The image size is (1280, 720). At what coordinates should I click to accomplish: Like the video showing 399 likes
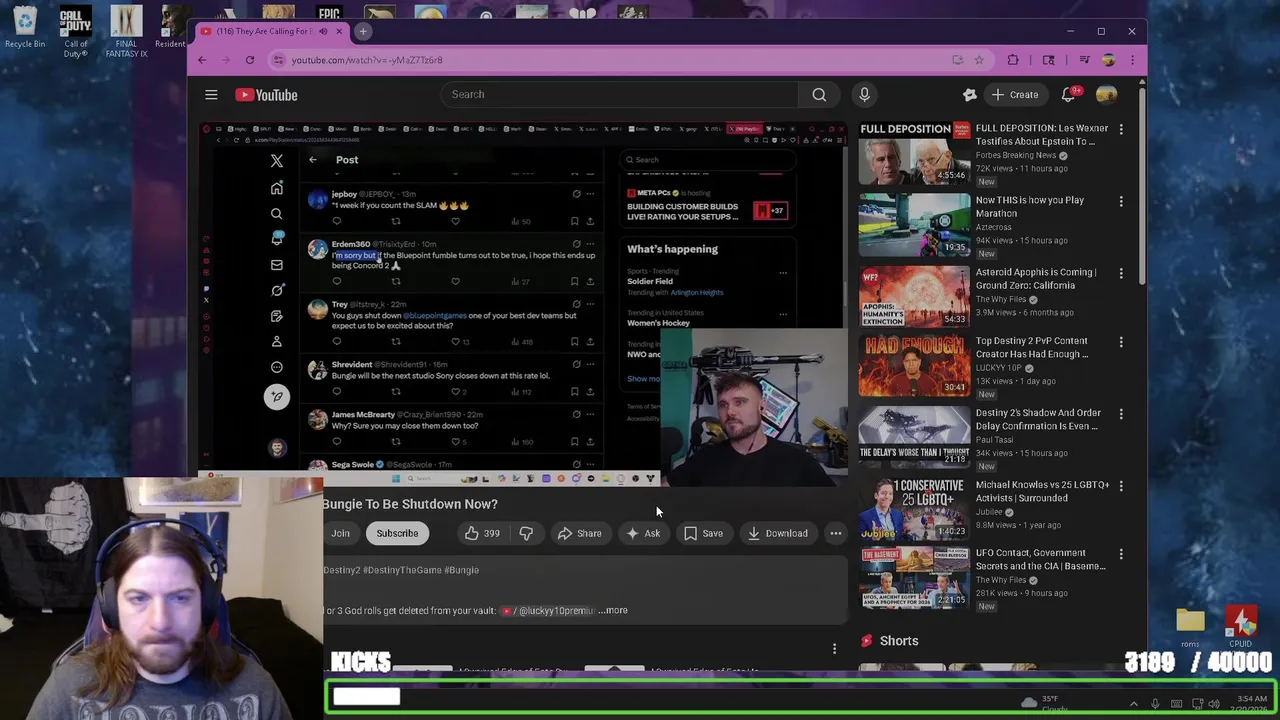[482, 533]
